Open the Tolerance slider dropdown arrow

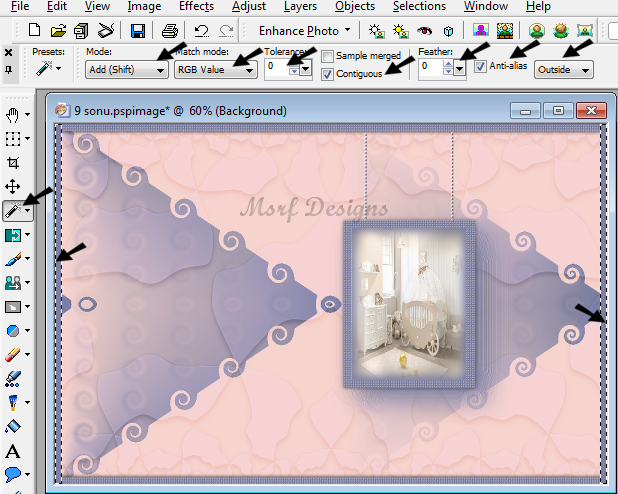tap(306, 69)
